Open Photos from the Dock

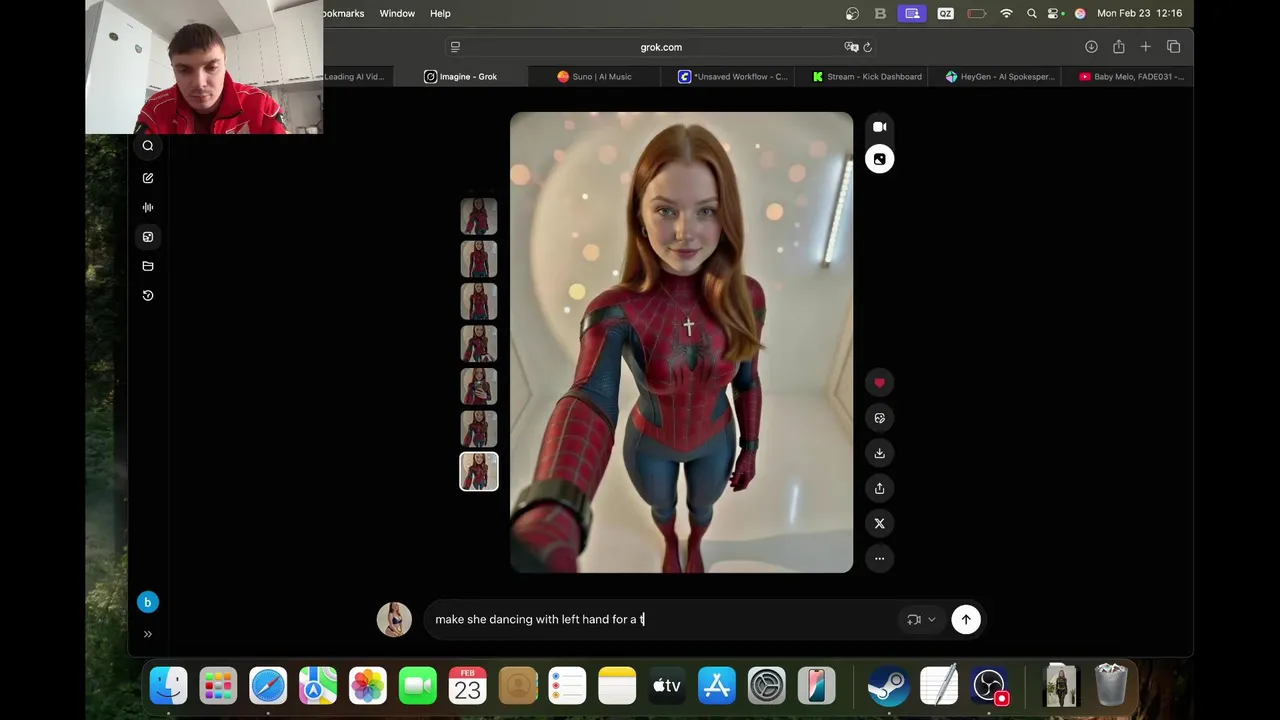[x=368, y=685]
